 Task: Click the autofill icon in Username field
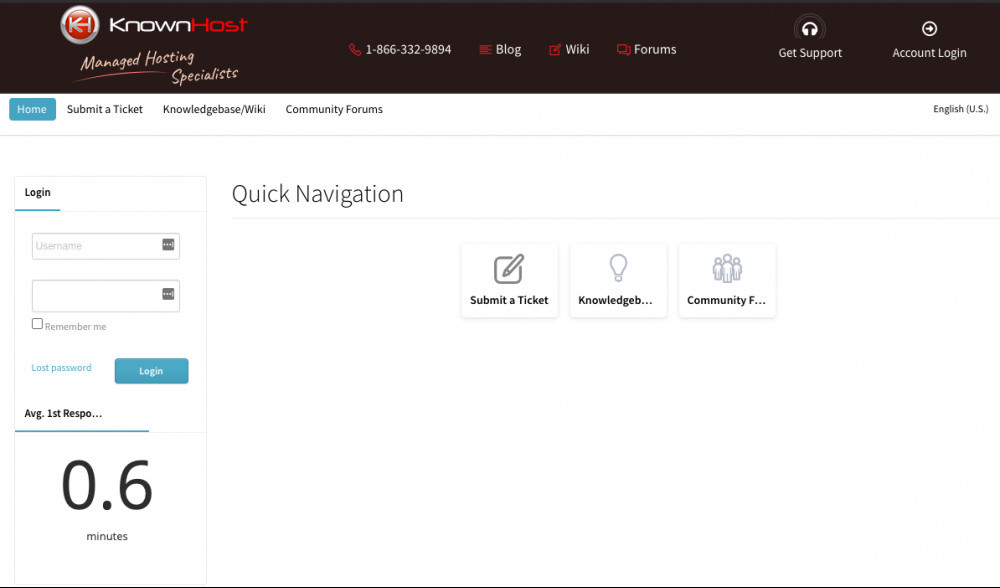(x=168, y=245)
